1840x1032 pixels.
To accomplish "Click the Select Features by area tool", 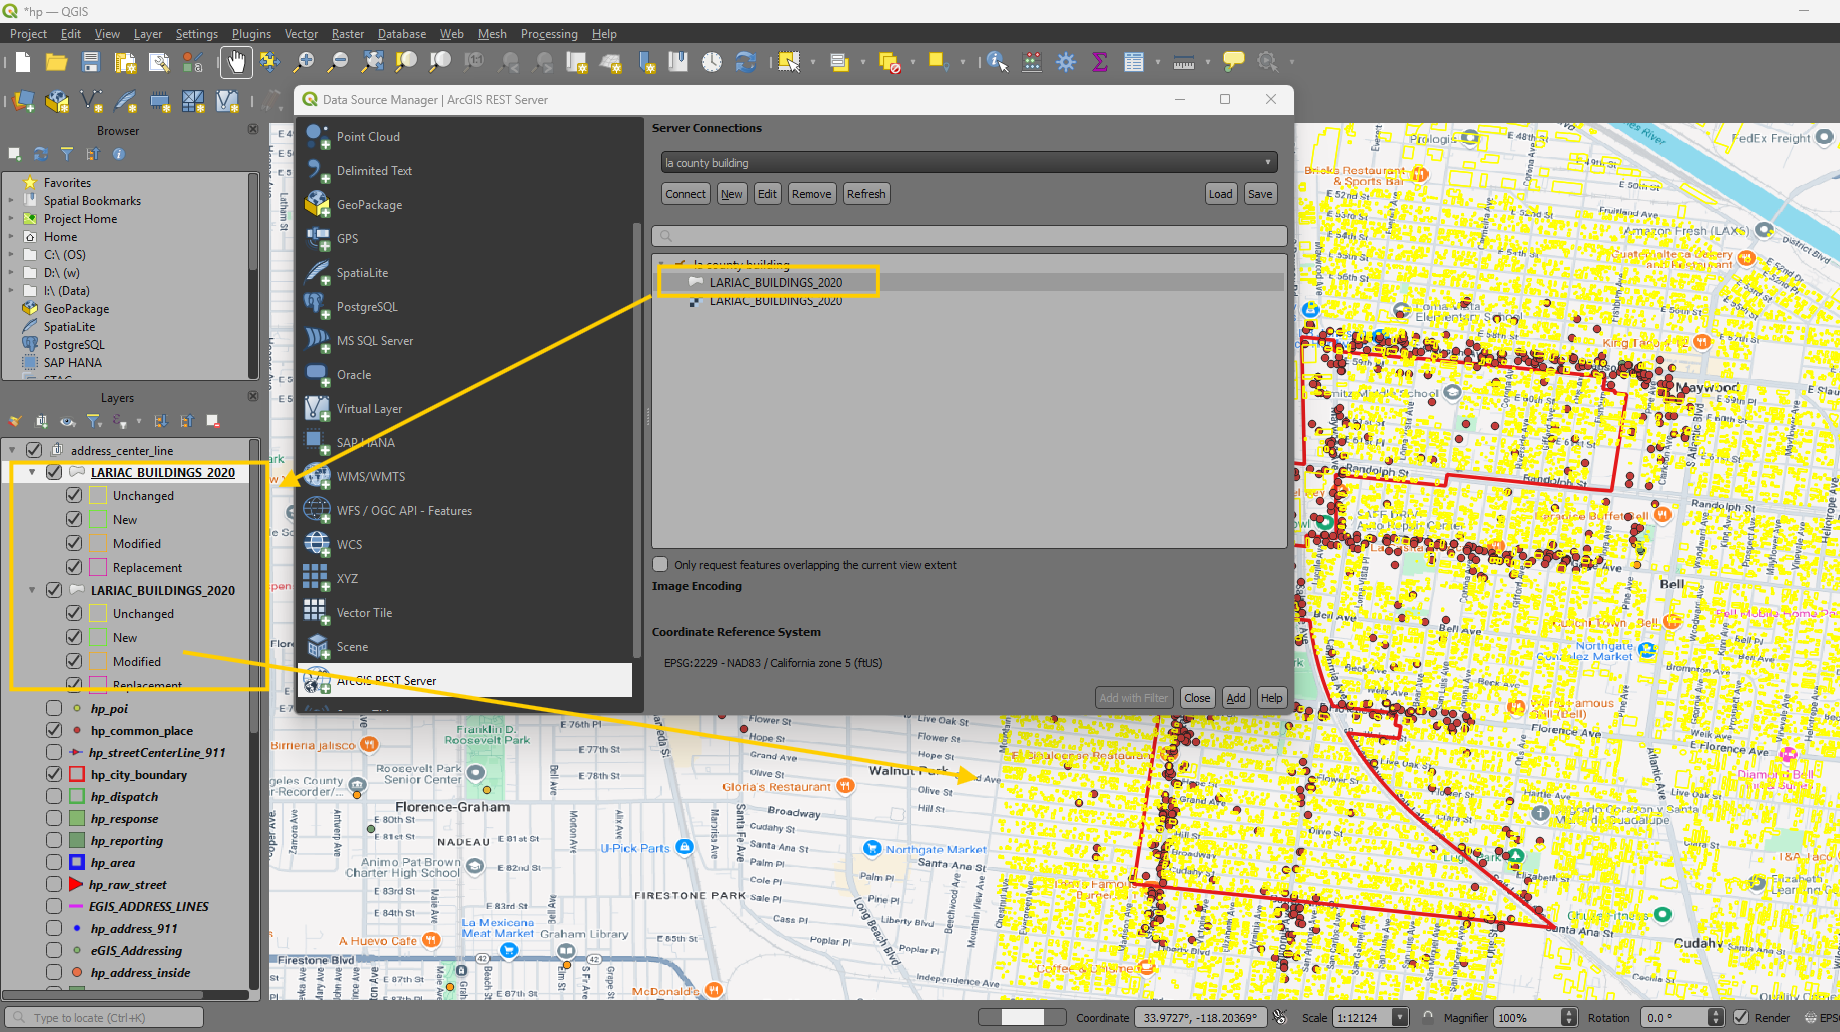I will click(789, 62).
